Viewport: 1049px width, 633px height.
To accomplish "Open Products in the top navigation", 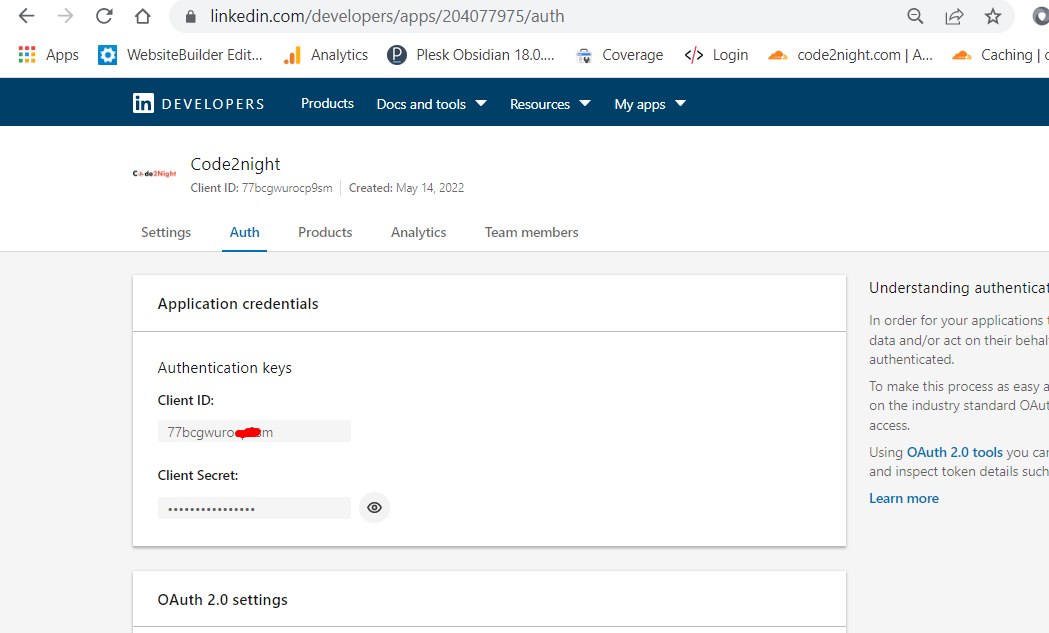I will [x=327, y=103].
